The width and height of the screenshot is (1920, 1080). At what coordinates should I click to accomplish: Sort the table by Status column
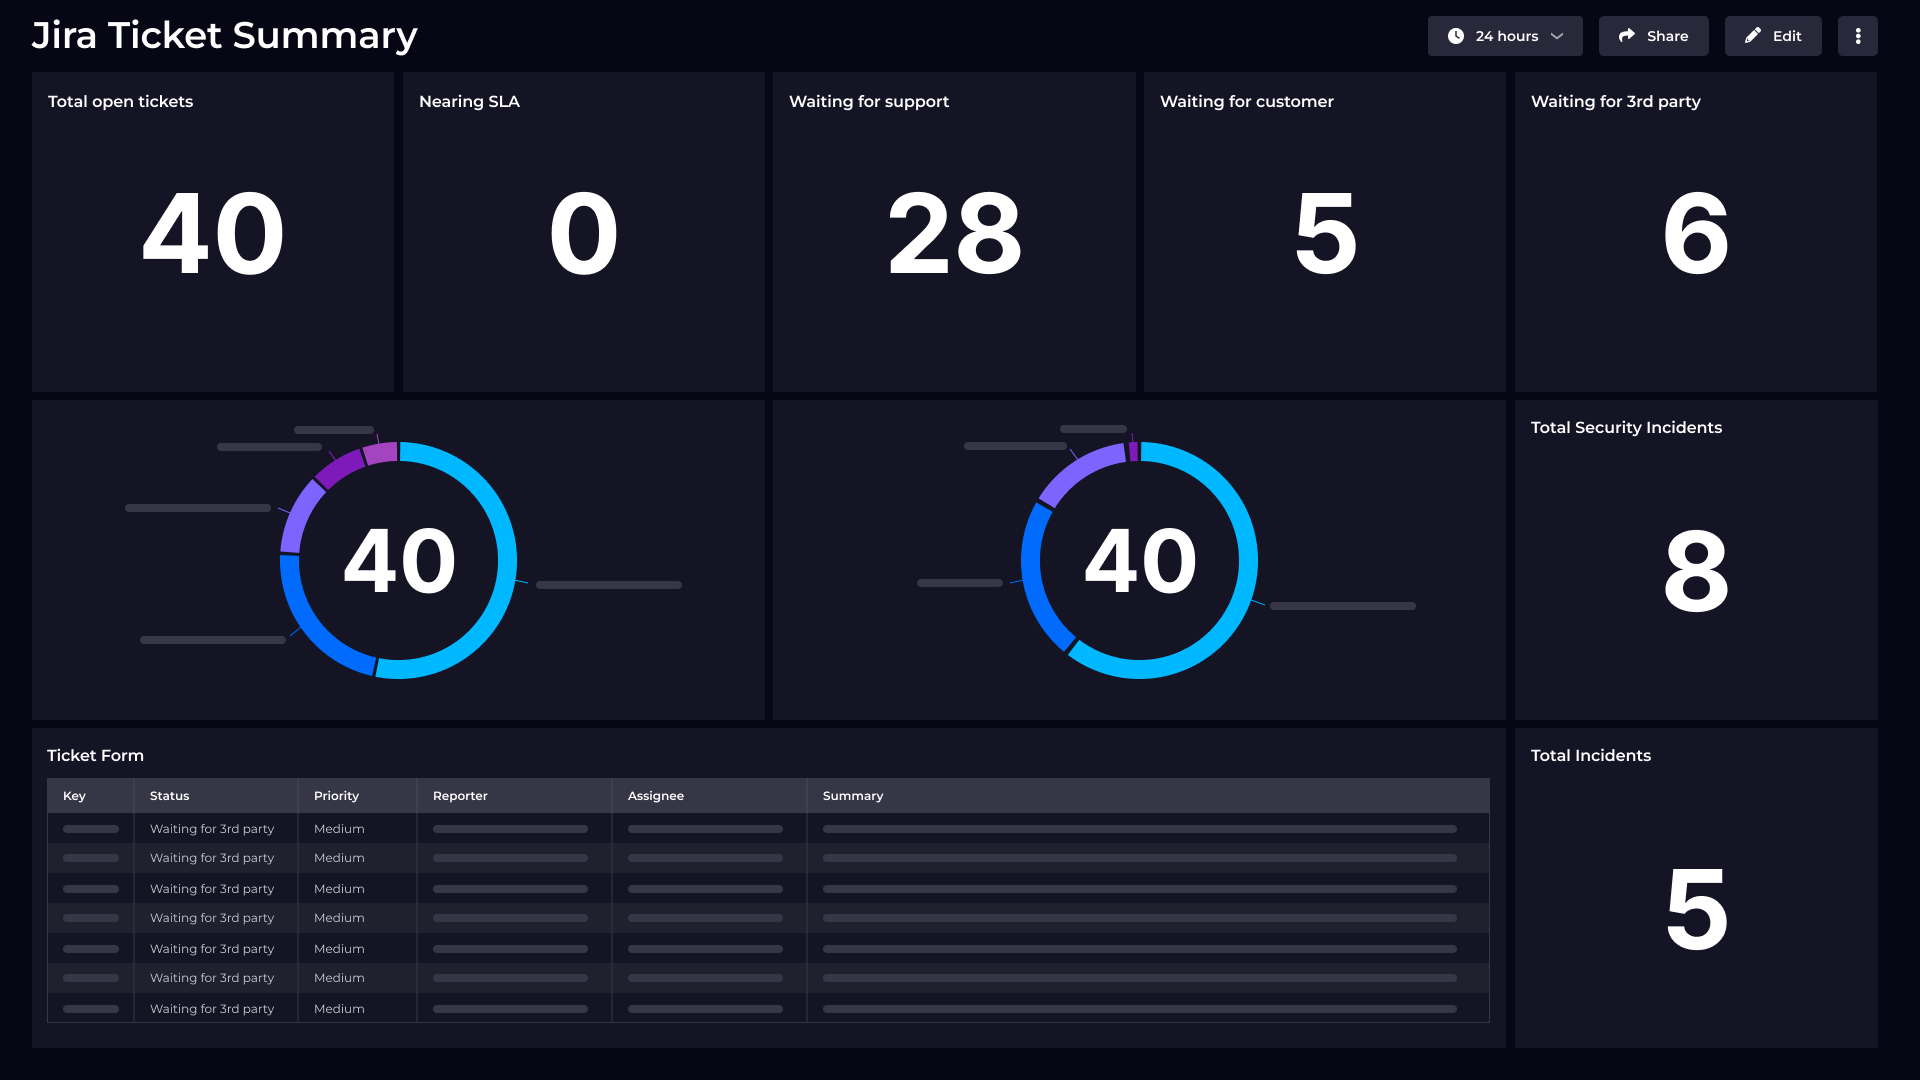pos(170,796)
